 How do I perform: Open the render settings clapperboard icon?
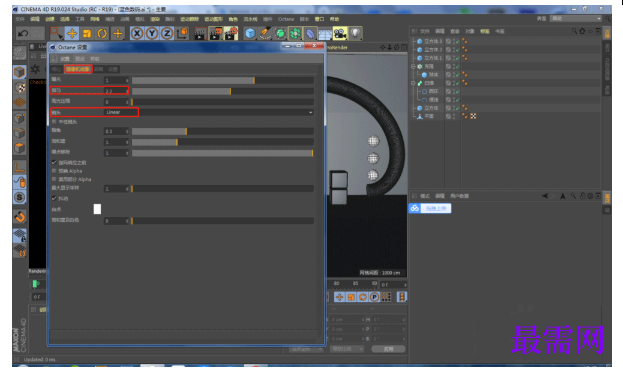coord(230,33)
